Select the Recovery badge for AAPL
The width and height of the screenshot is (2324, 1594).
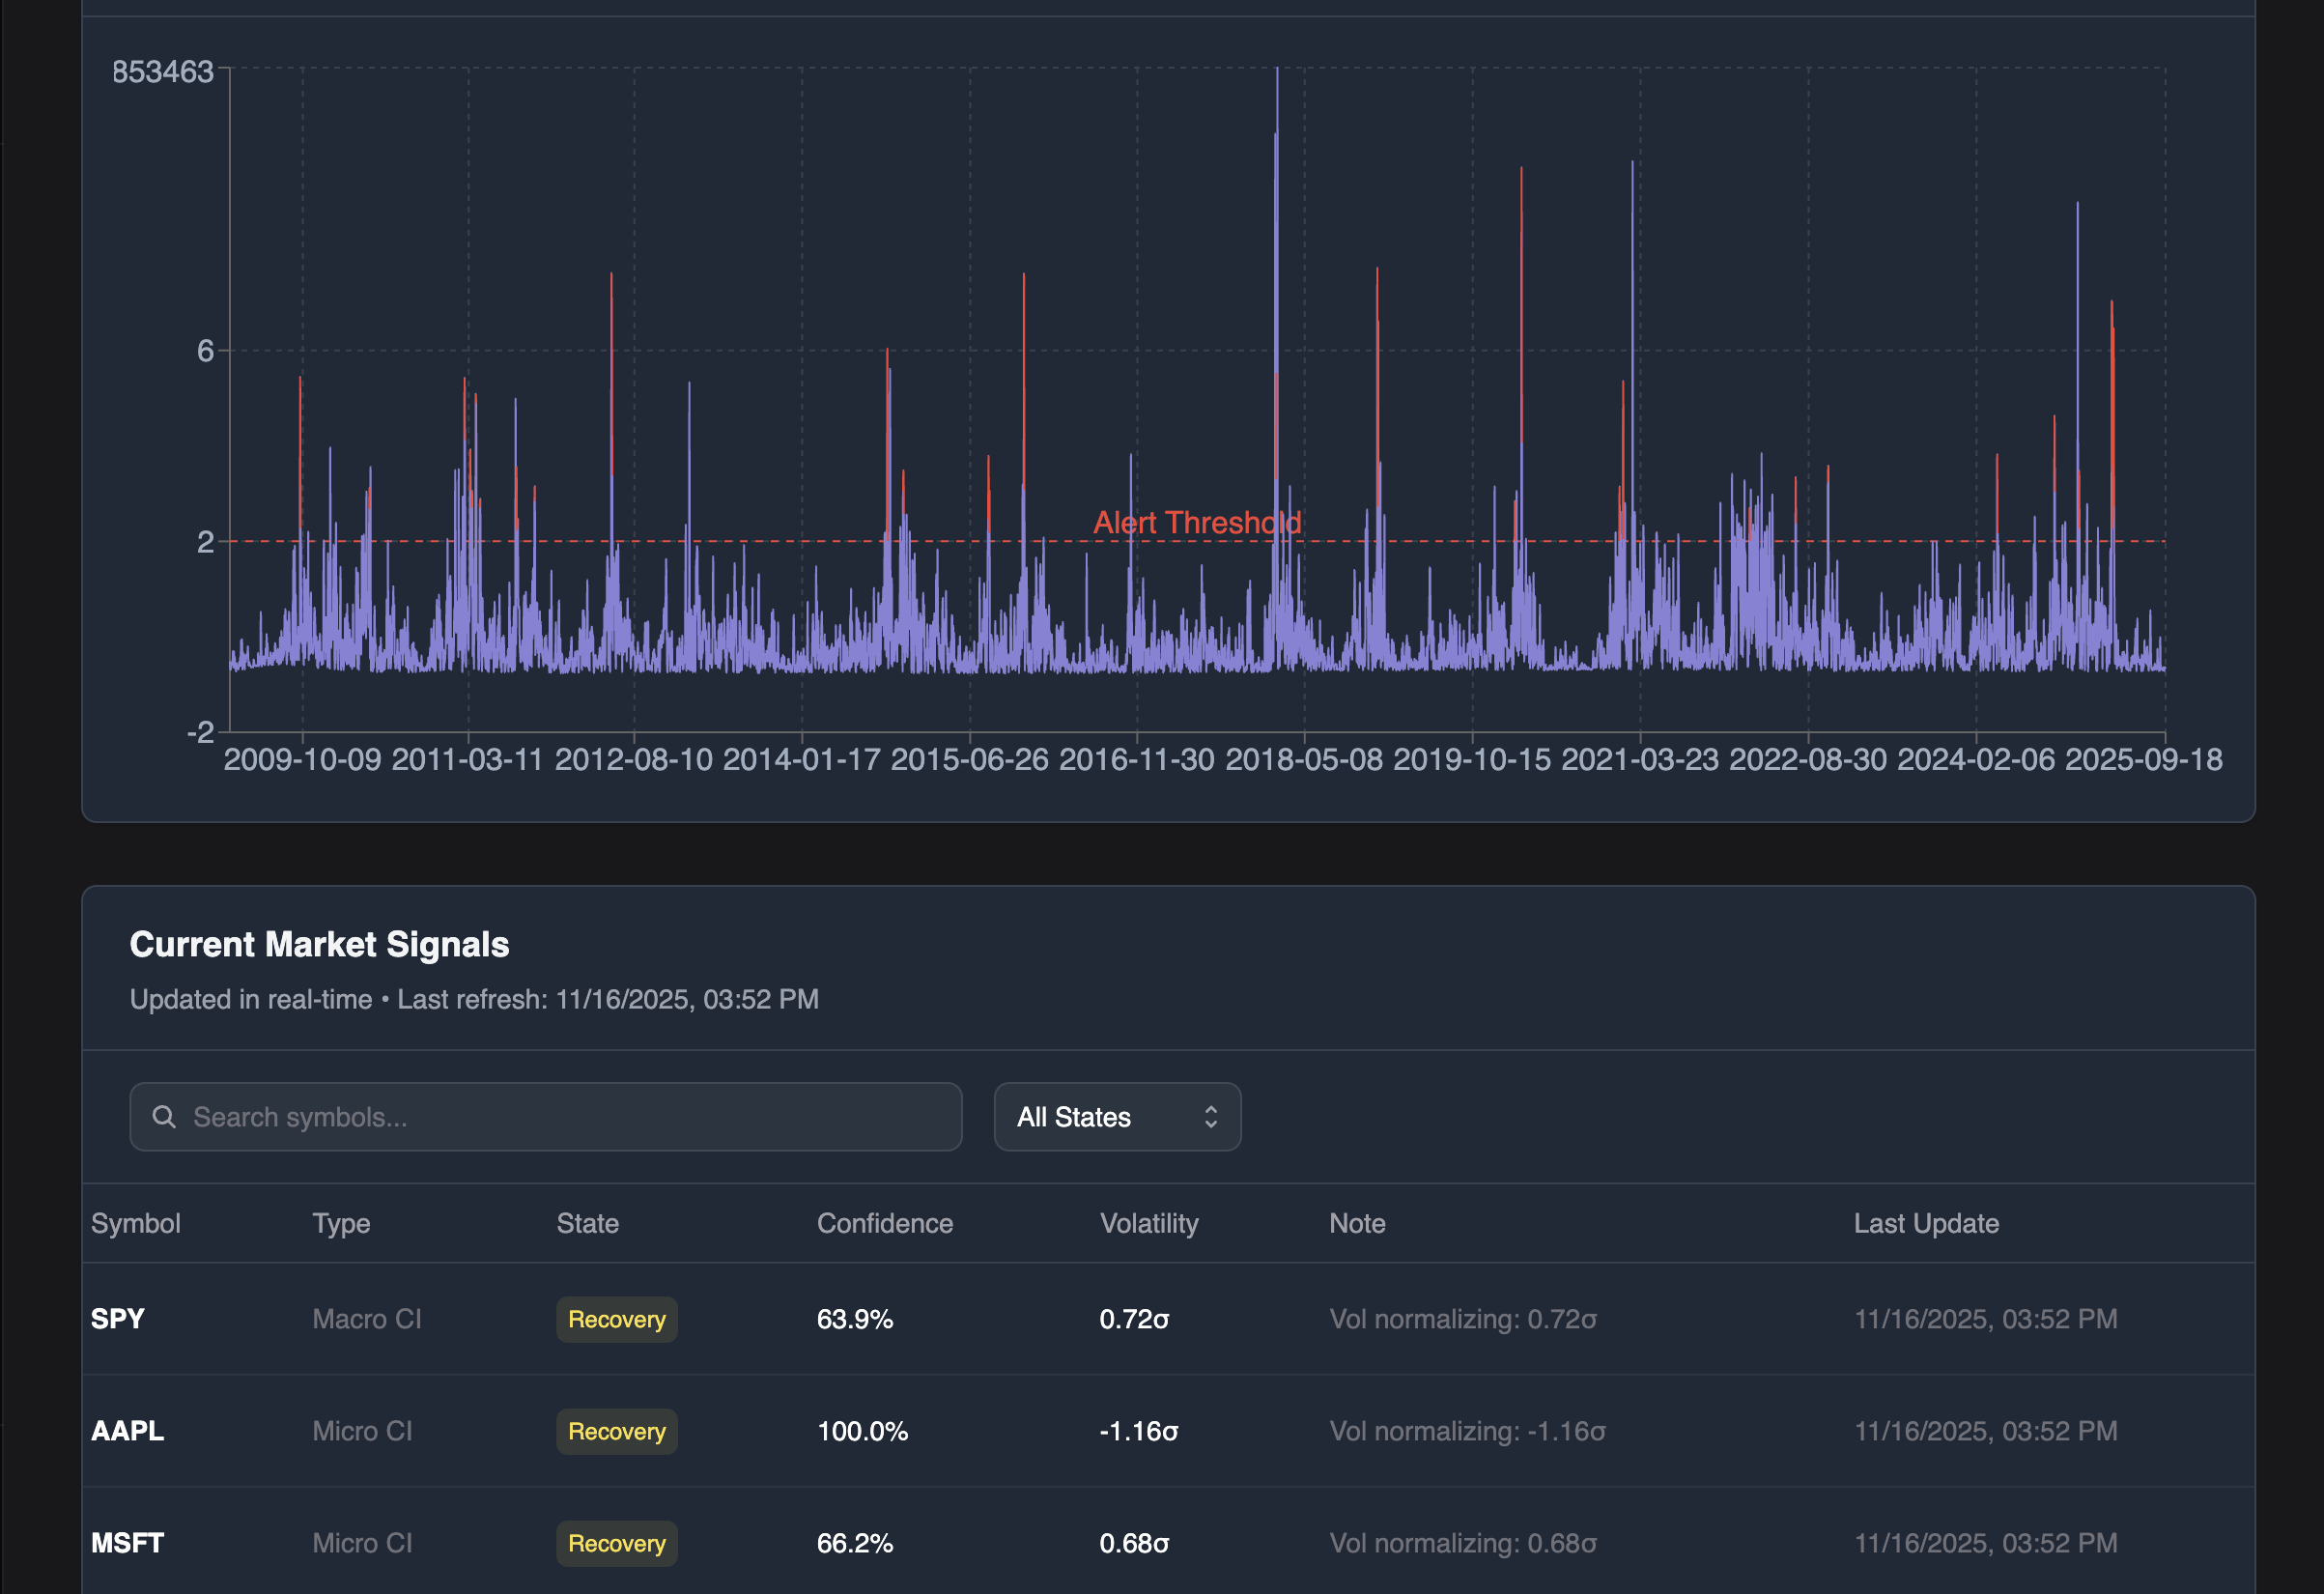click(616, 1431)
